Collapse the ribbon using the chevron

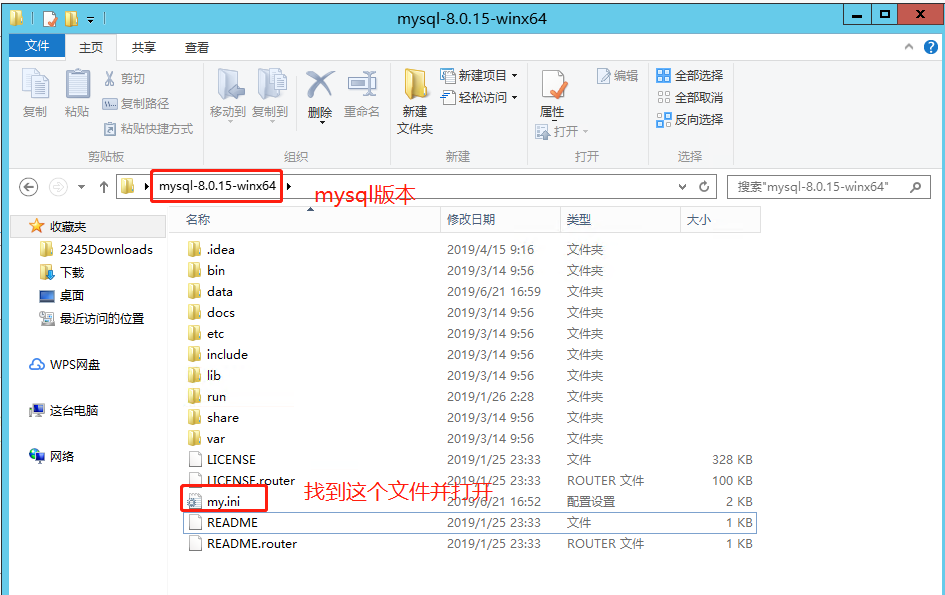point(908,46)
